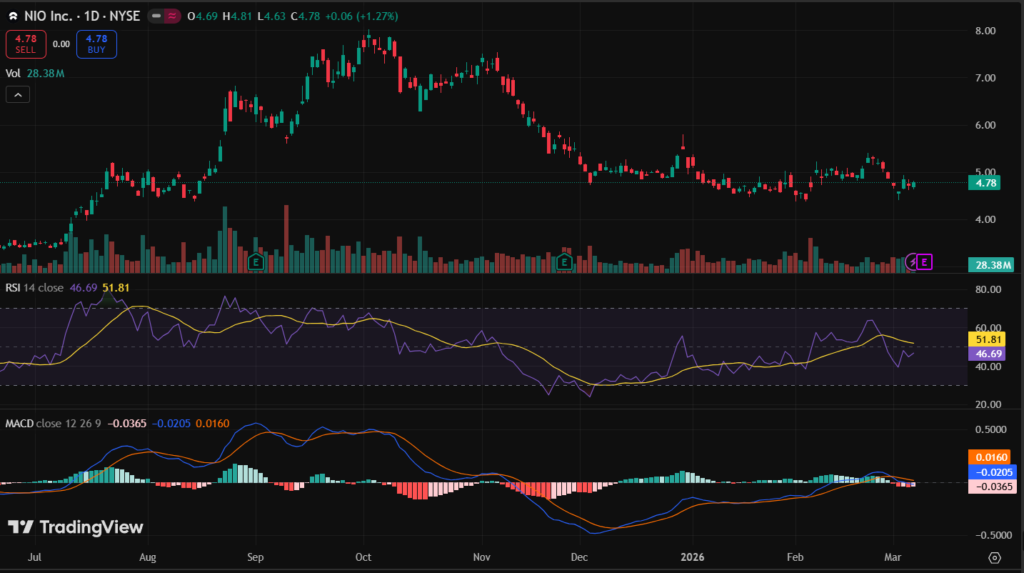Click the green earnings marker near December
Image resolution: width=1024 pixels, height=573 pixels.
click(x=564, y=262)
